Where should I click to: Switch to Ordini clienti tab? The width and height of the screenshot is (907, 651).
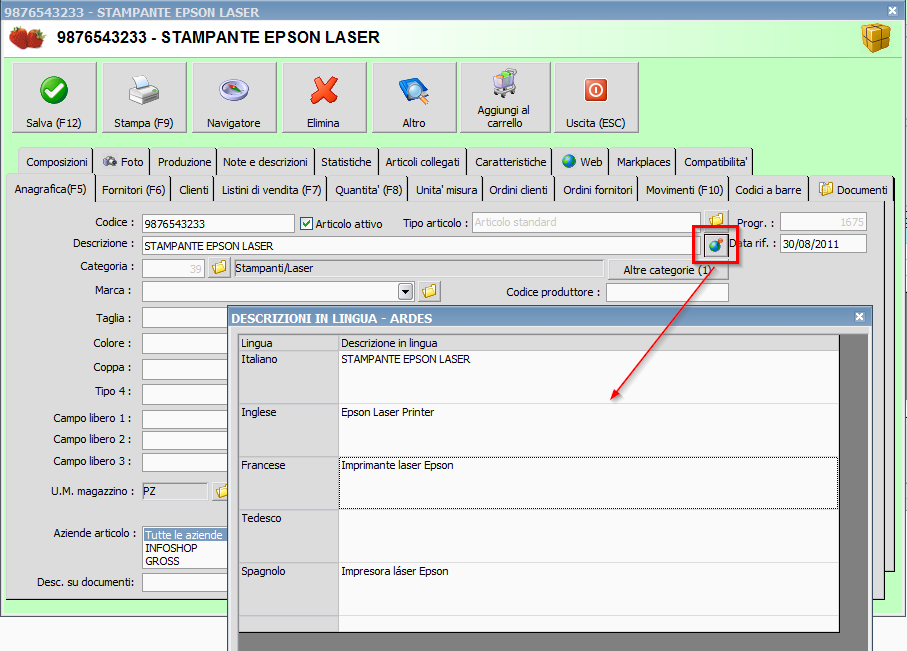518,190
